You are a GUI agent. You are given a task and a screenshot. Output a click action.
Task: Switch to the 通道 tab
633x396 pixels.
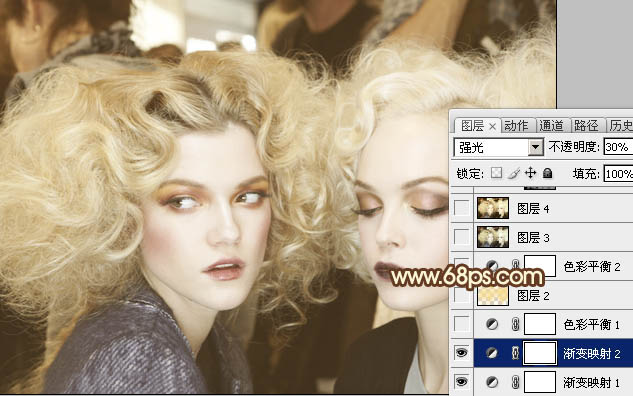tap(551, 126)
